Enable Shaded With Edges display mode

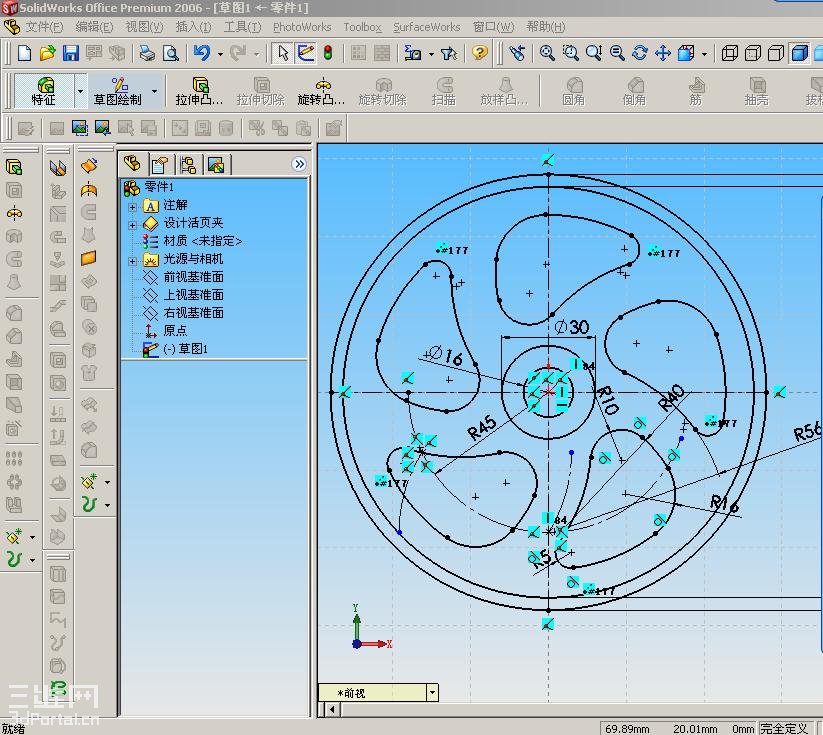(799, 53)
